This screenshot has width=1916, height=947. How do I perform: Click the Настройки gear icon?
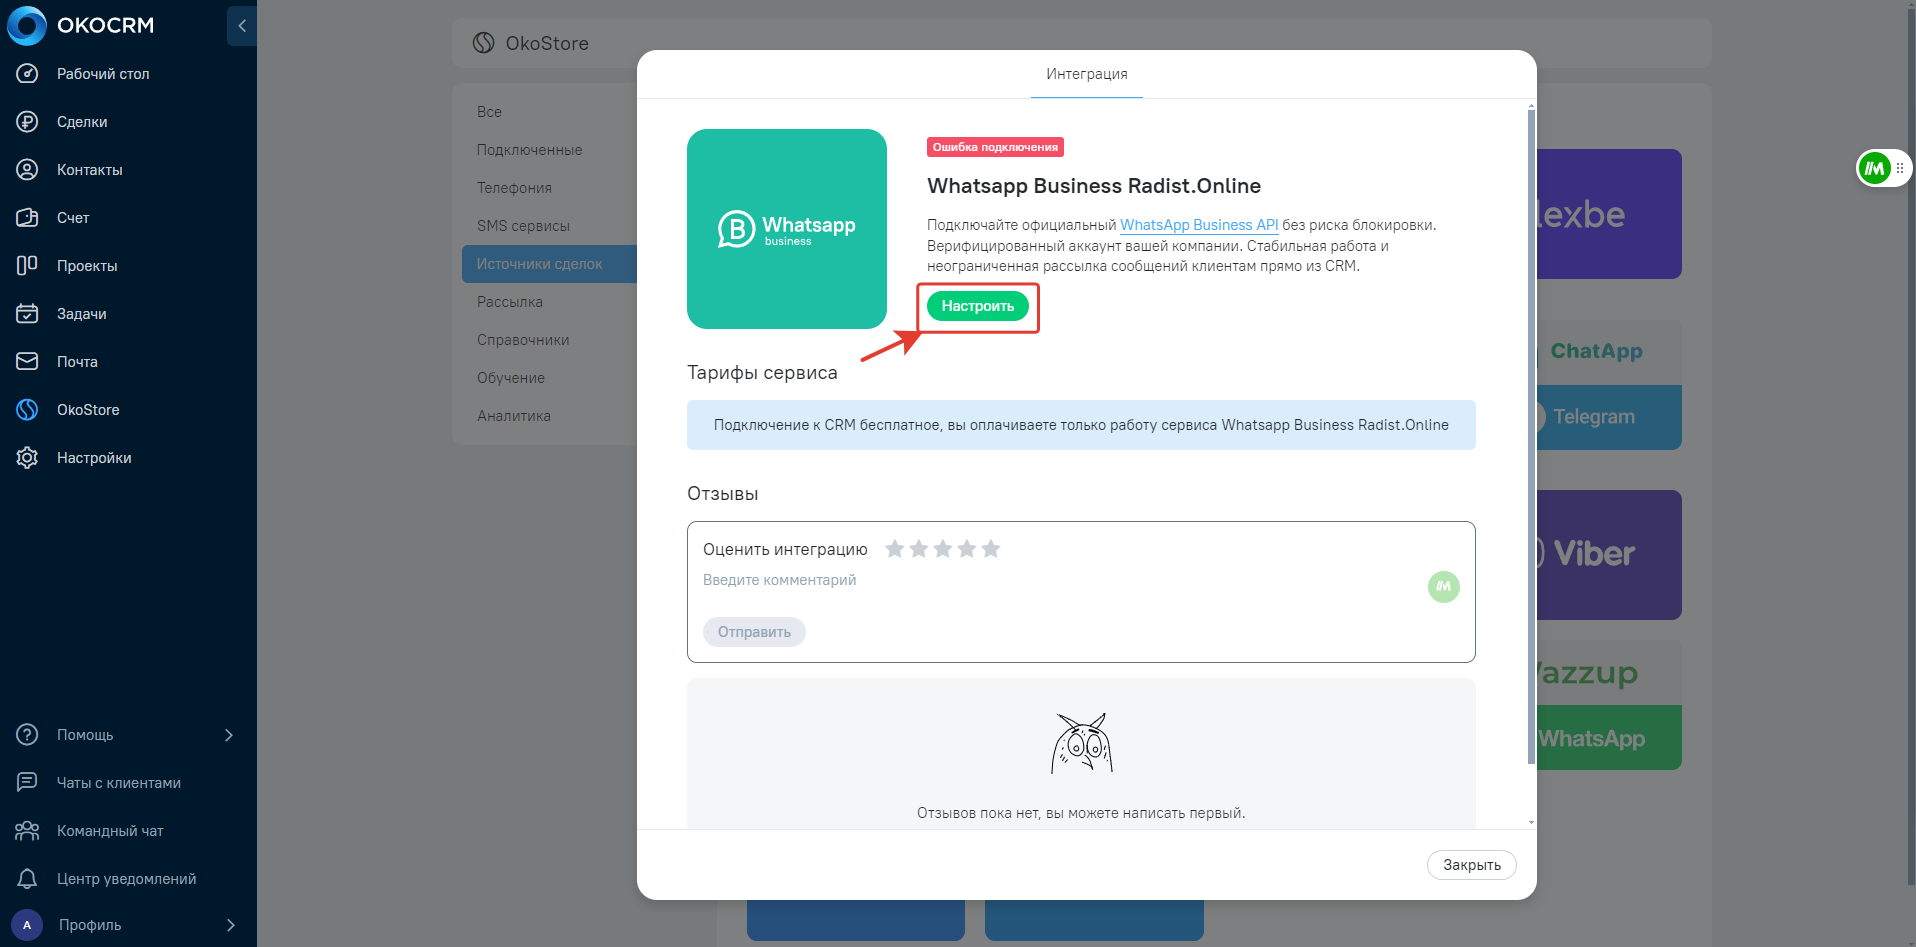(x=27, y=458)
